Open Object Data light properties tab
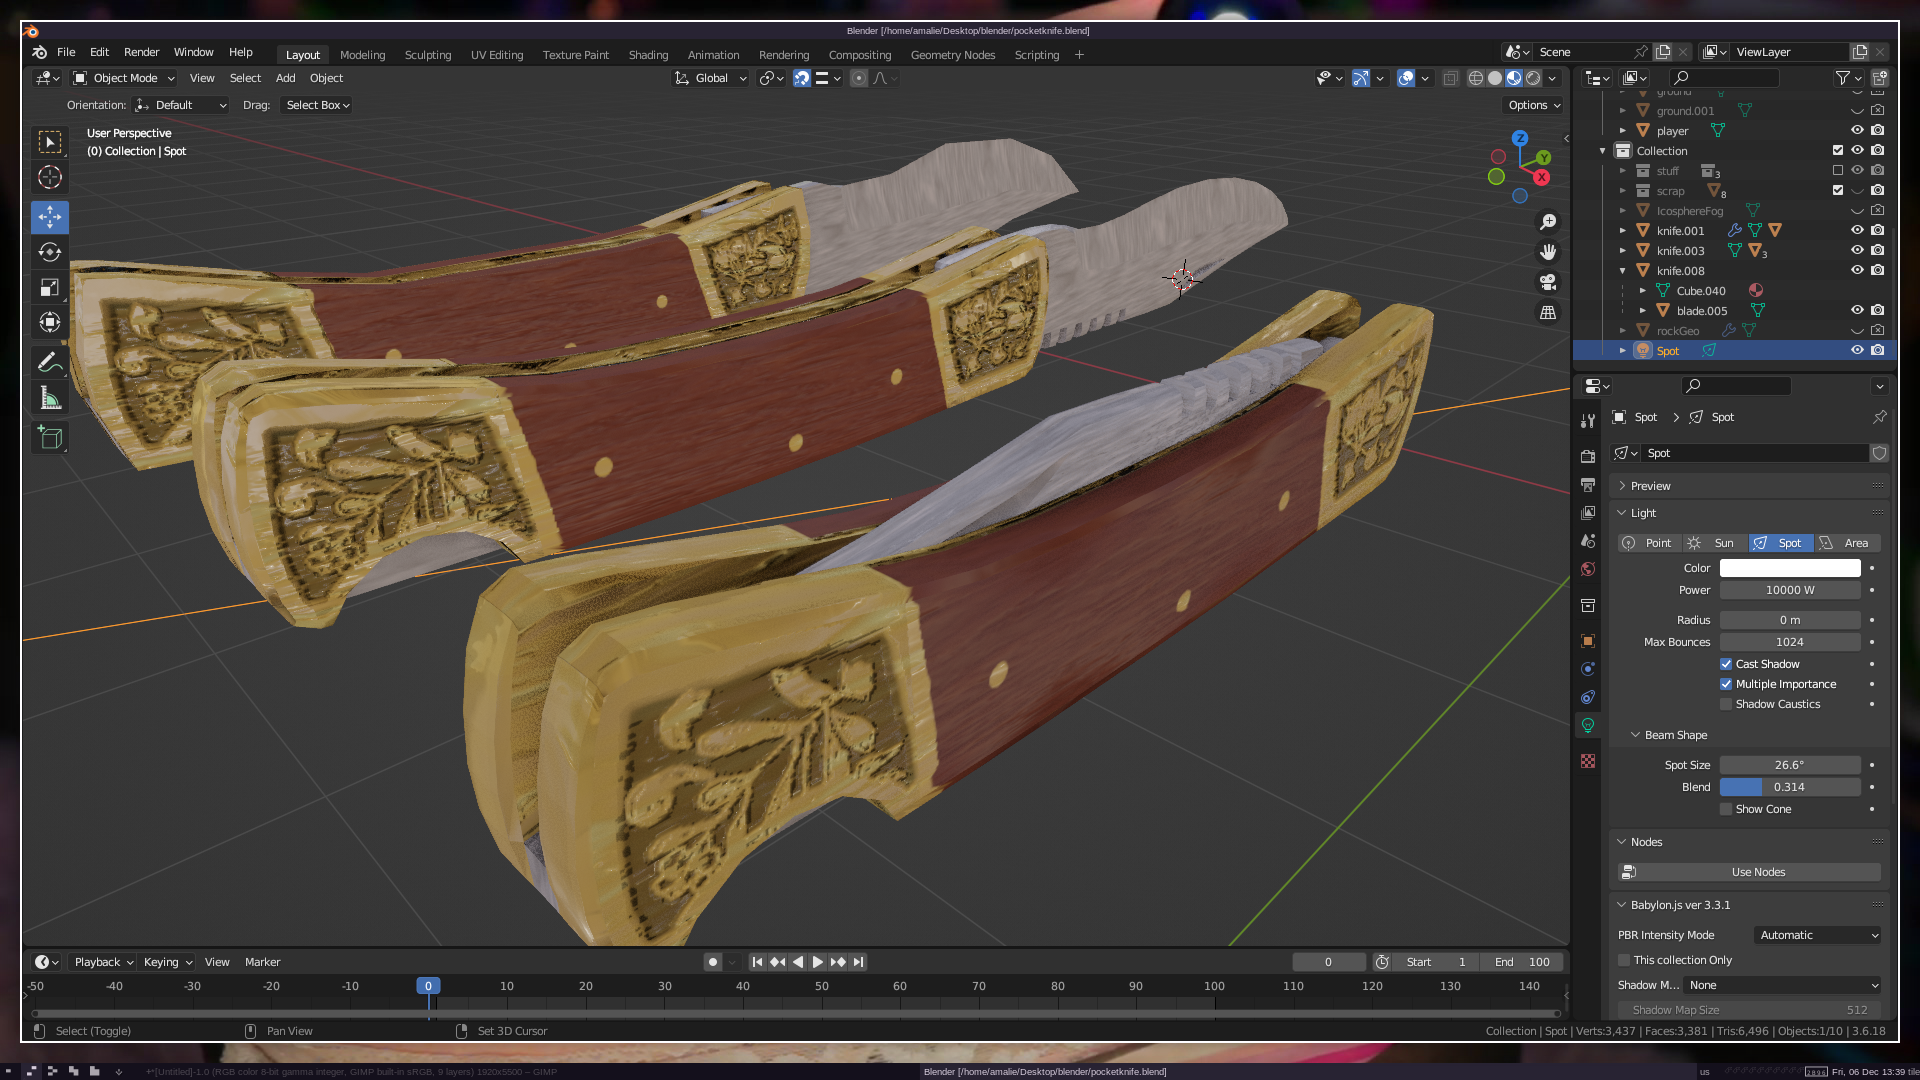Image resolution: width=1920 pixels, height=1080 pixels. click(x=1588, y=725)
